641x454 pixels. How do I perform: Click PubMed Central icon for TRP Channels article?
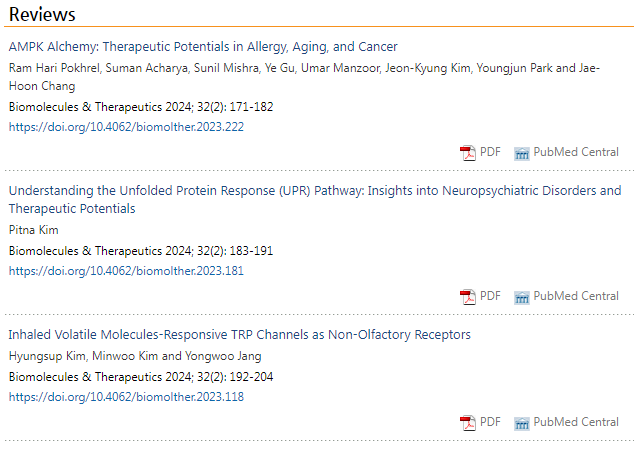tap(522, 423)
